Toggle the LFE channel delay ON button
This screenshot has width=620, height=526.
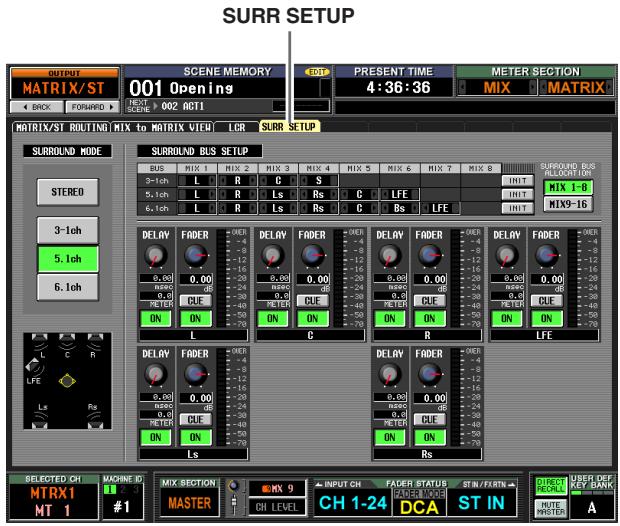point(507,318)
